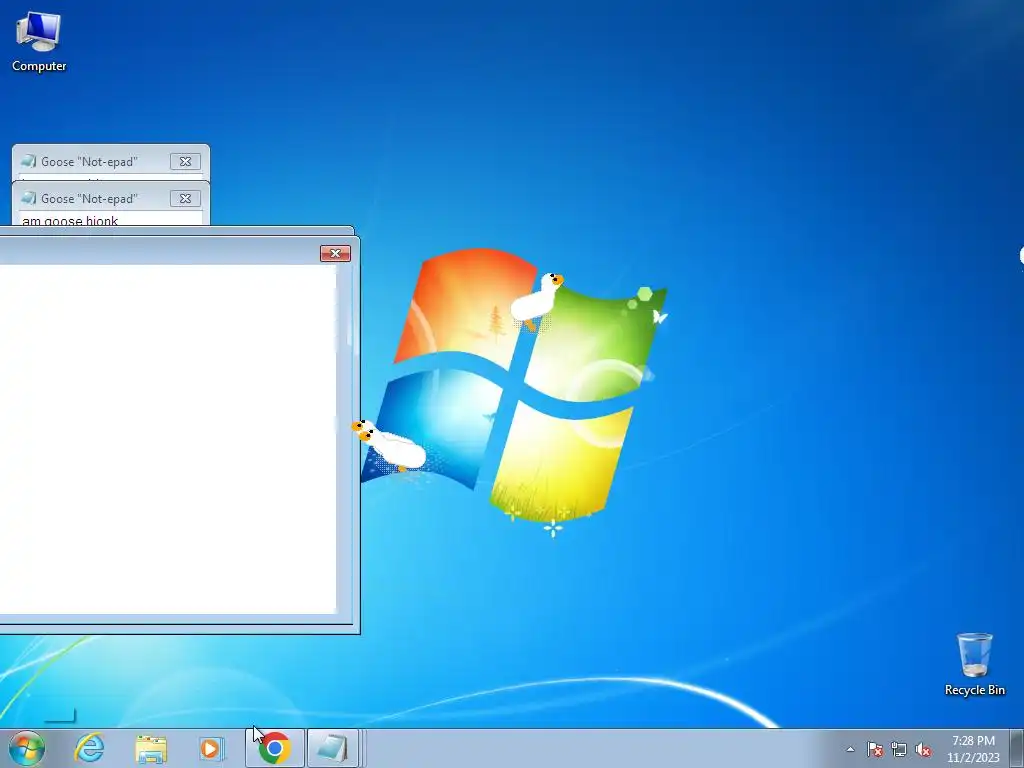Open Windows Explorer folder on taskbar
Image resolution: width=1024 pixels, height=768 pixels.
point(151,748)
